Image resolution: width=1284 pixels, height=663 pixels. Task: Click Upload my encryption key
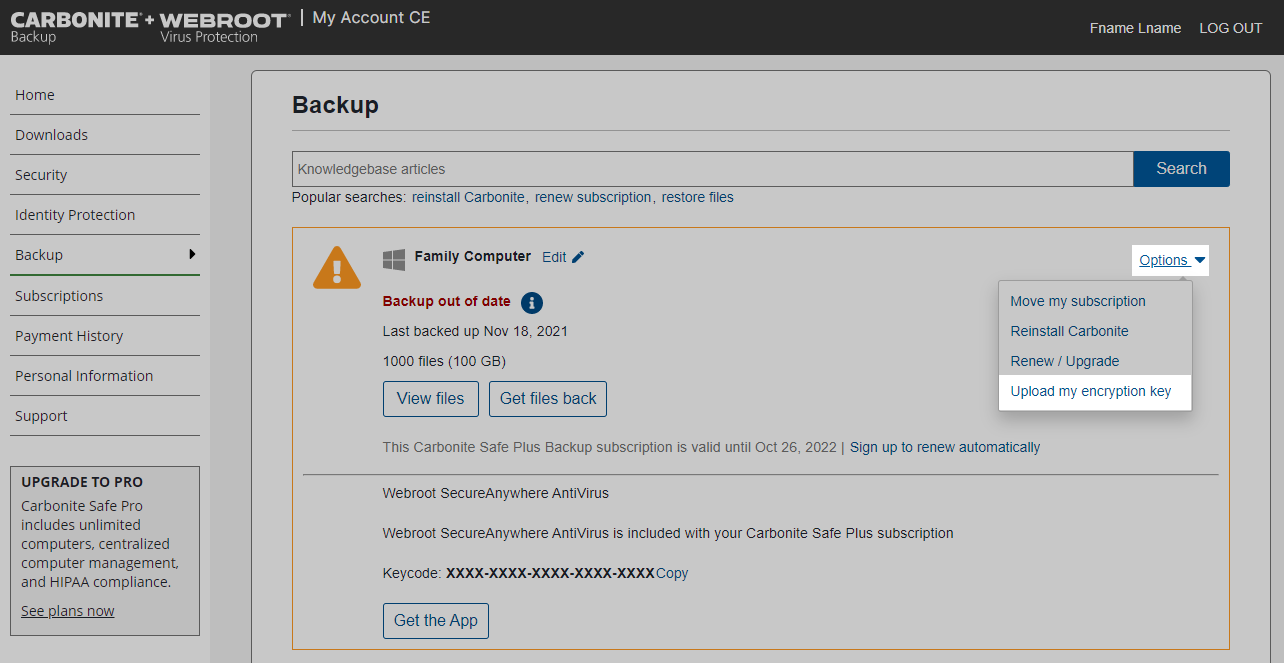pyautogui.click(x=1090, y=391)
